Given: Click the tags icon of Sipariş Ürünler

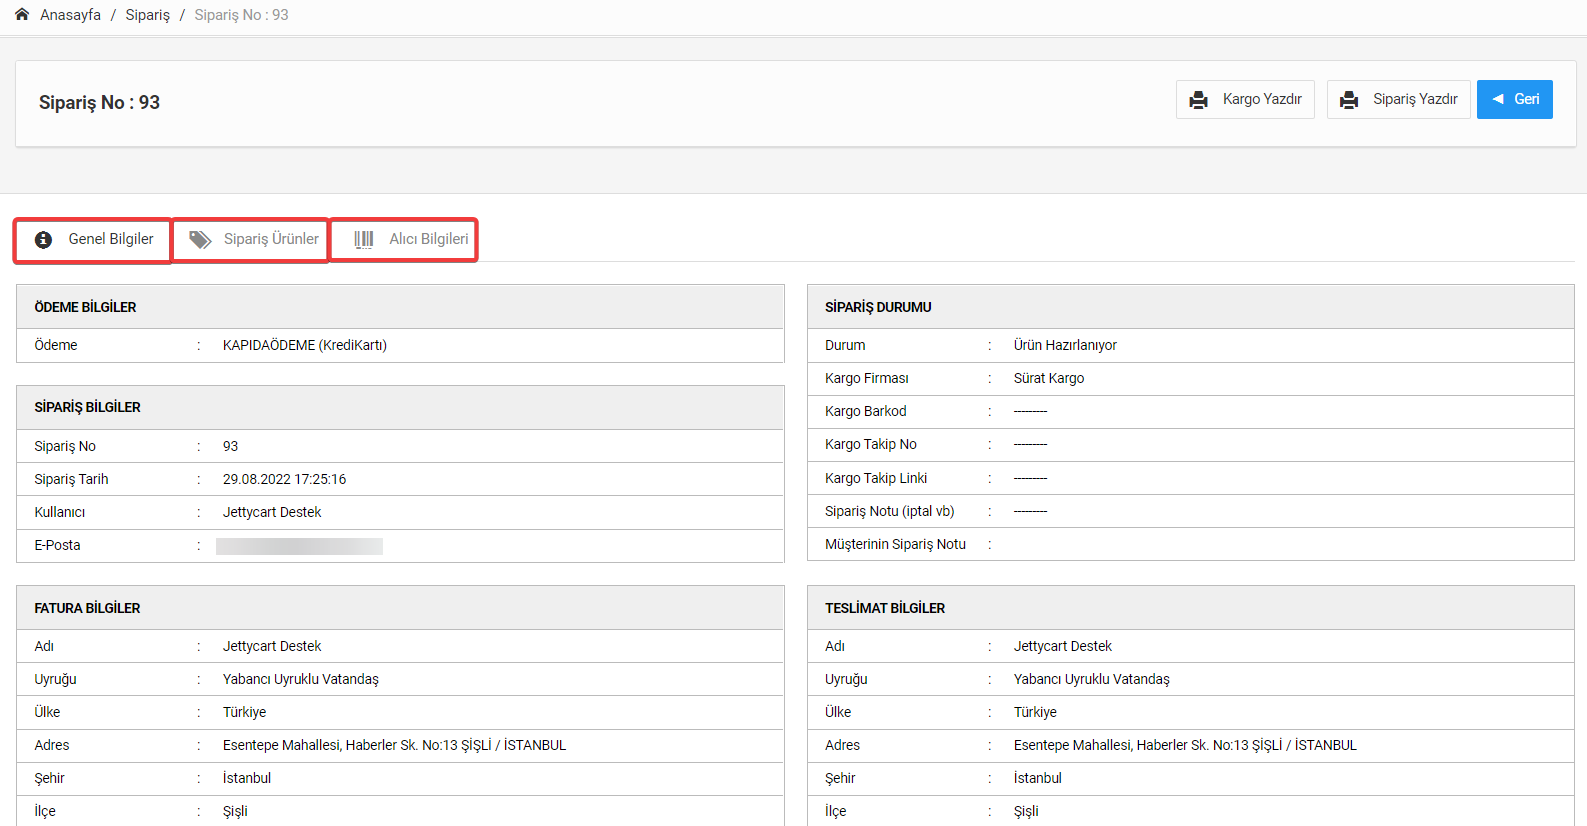Looking at the screenshot, I should click(200, 240).
